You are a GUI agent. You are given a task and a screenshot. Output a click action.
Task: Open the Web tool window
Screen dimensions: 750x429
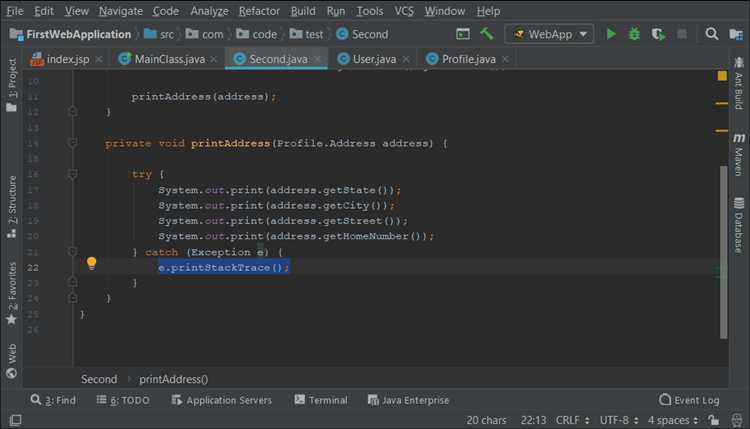11,361
